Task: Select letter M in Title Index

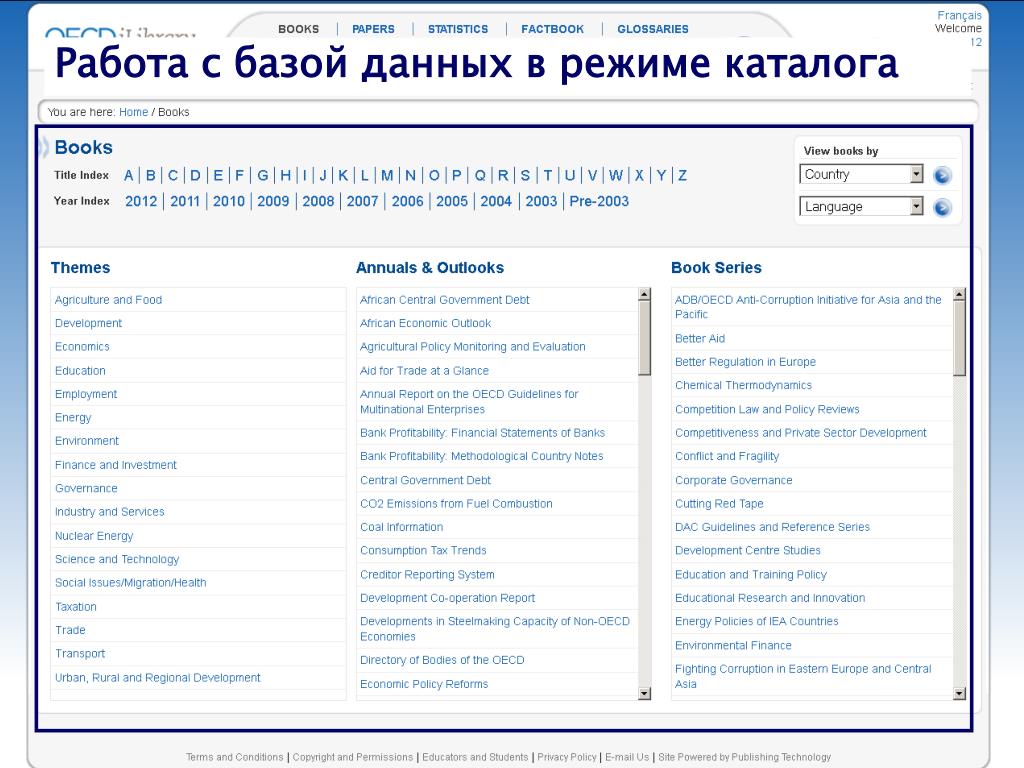Action: [x=387, y=175]
